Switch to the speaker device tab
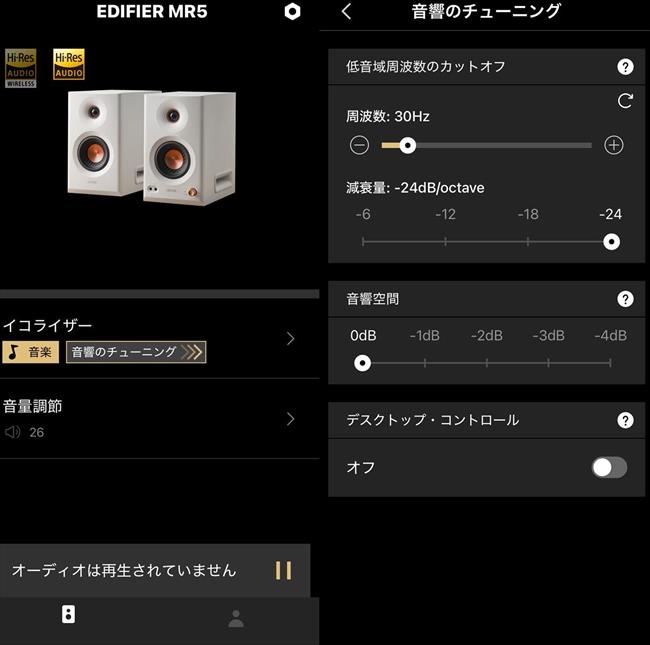 [68, 614]
